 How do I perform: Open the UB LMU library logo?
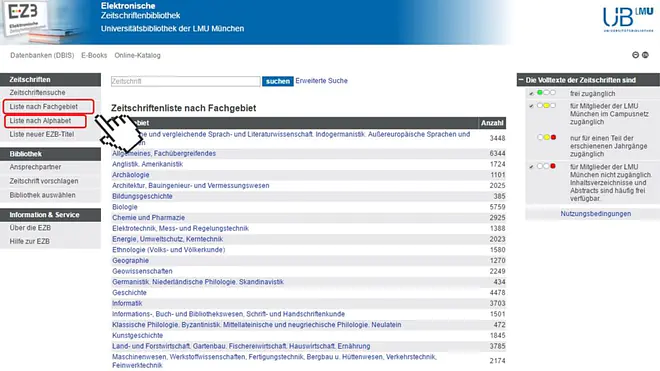click(628, 19)
